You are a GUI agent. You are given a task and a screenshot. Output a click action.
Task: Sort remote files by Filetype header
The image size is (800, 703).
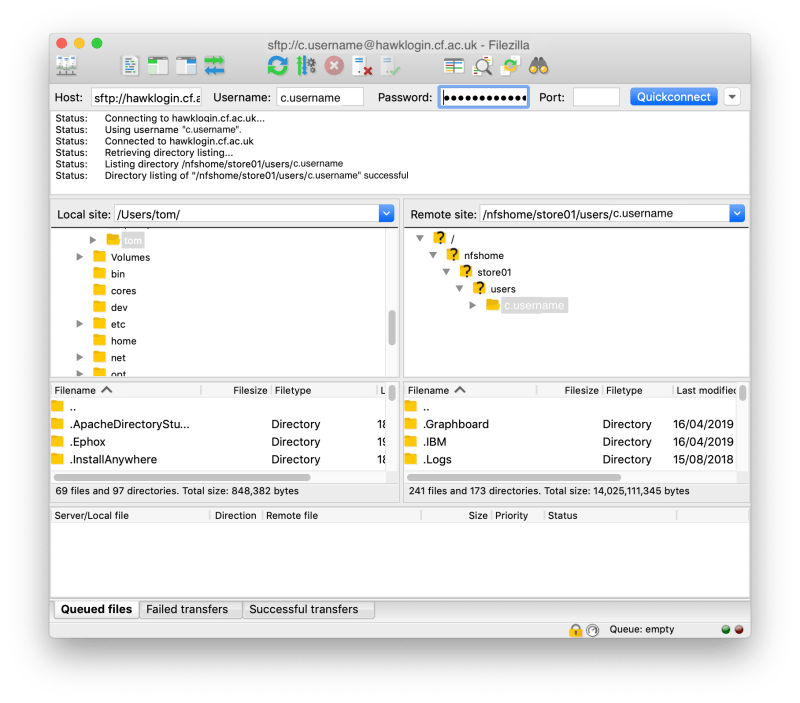coord(637,390)
